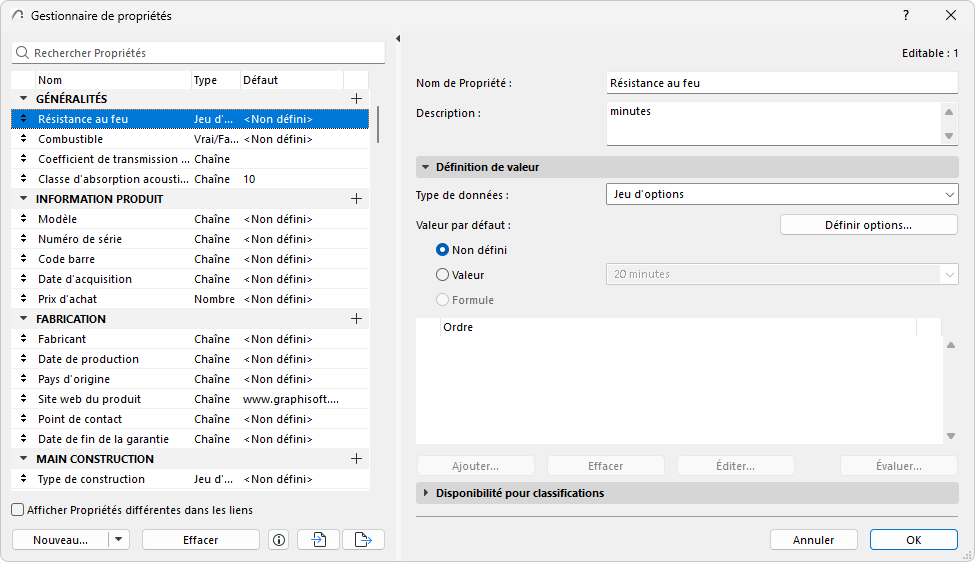This screenshot has width=975, height=562.
Task: Click the help question mark icon
Action: coord(906,15)
